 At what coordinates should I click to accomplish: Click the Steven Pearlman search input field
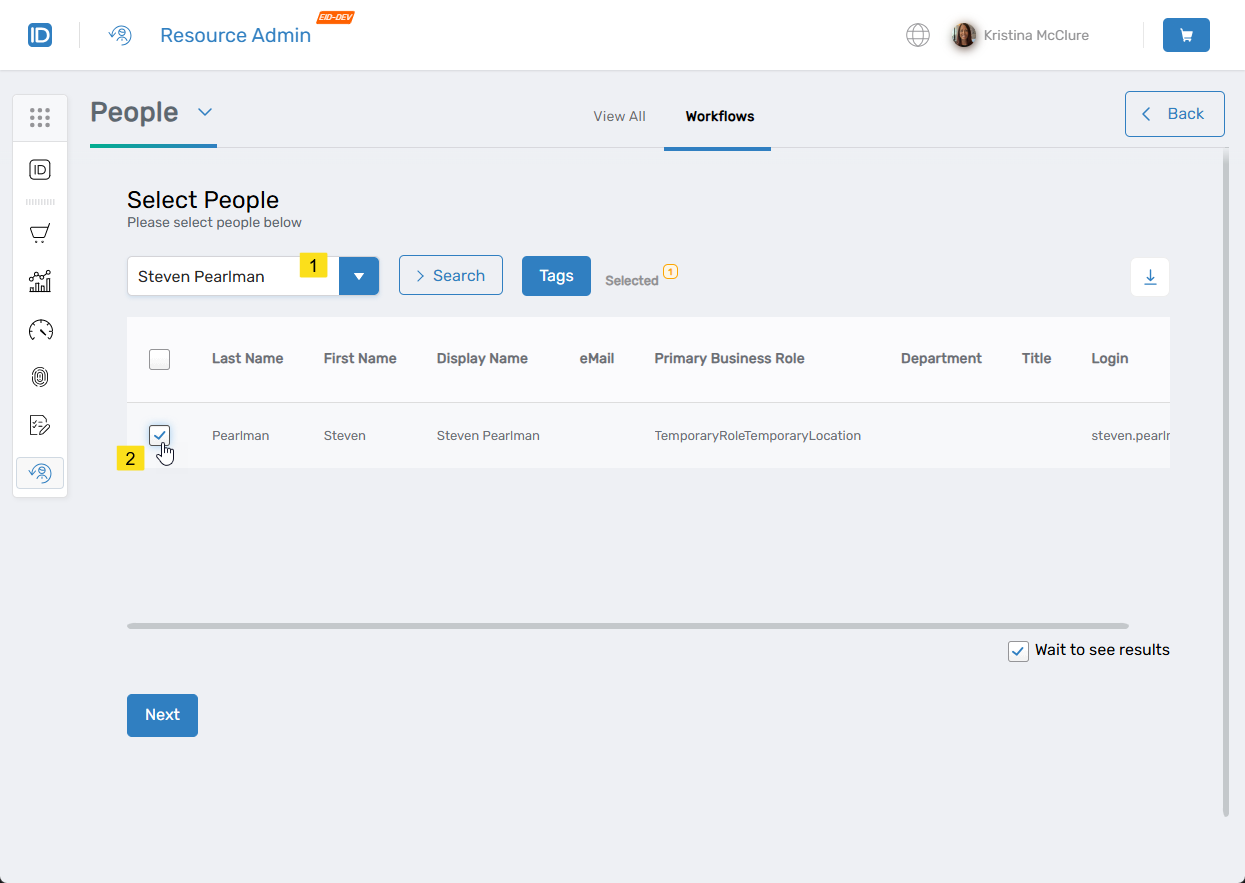coord(215,276)
